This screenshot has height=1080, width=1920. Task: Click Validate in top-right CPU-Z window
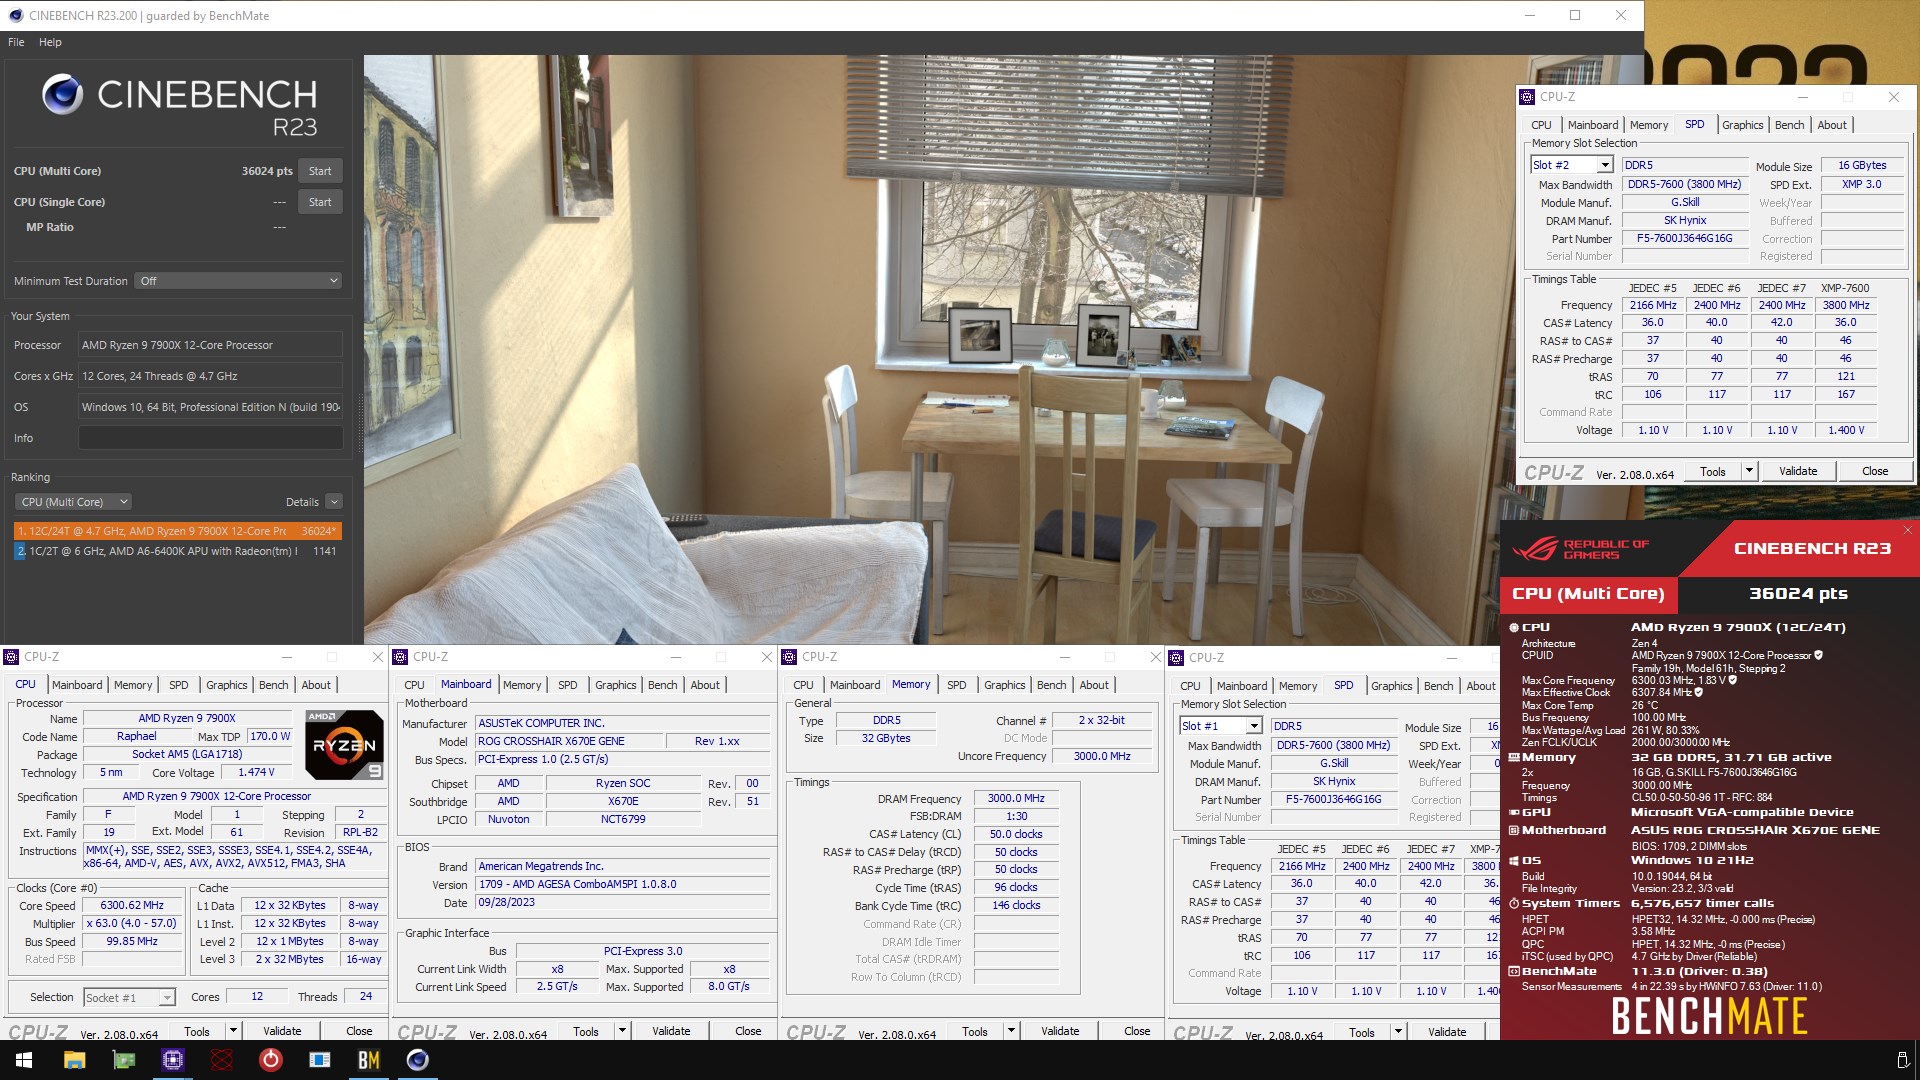[x=1798, y=471]
